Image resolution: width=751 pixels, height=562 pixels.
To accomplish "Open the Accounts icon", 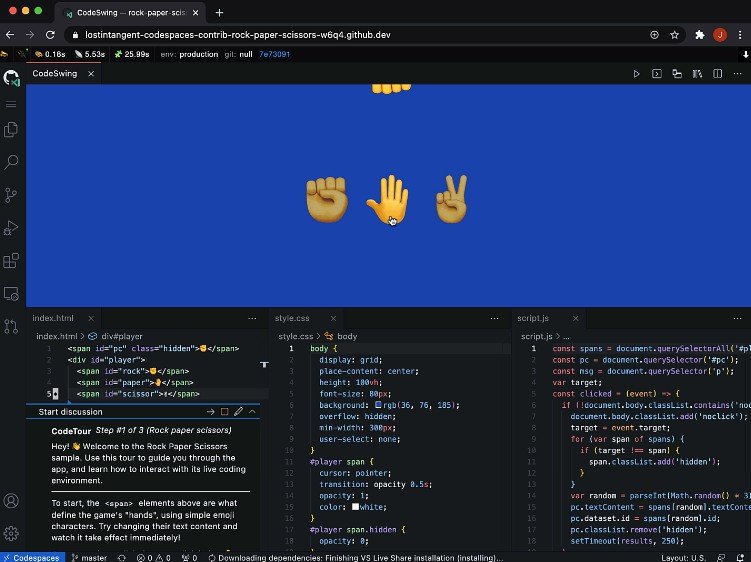I will [11, 501].
